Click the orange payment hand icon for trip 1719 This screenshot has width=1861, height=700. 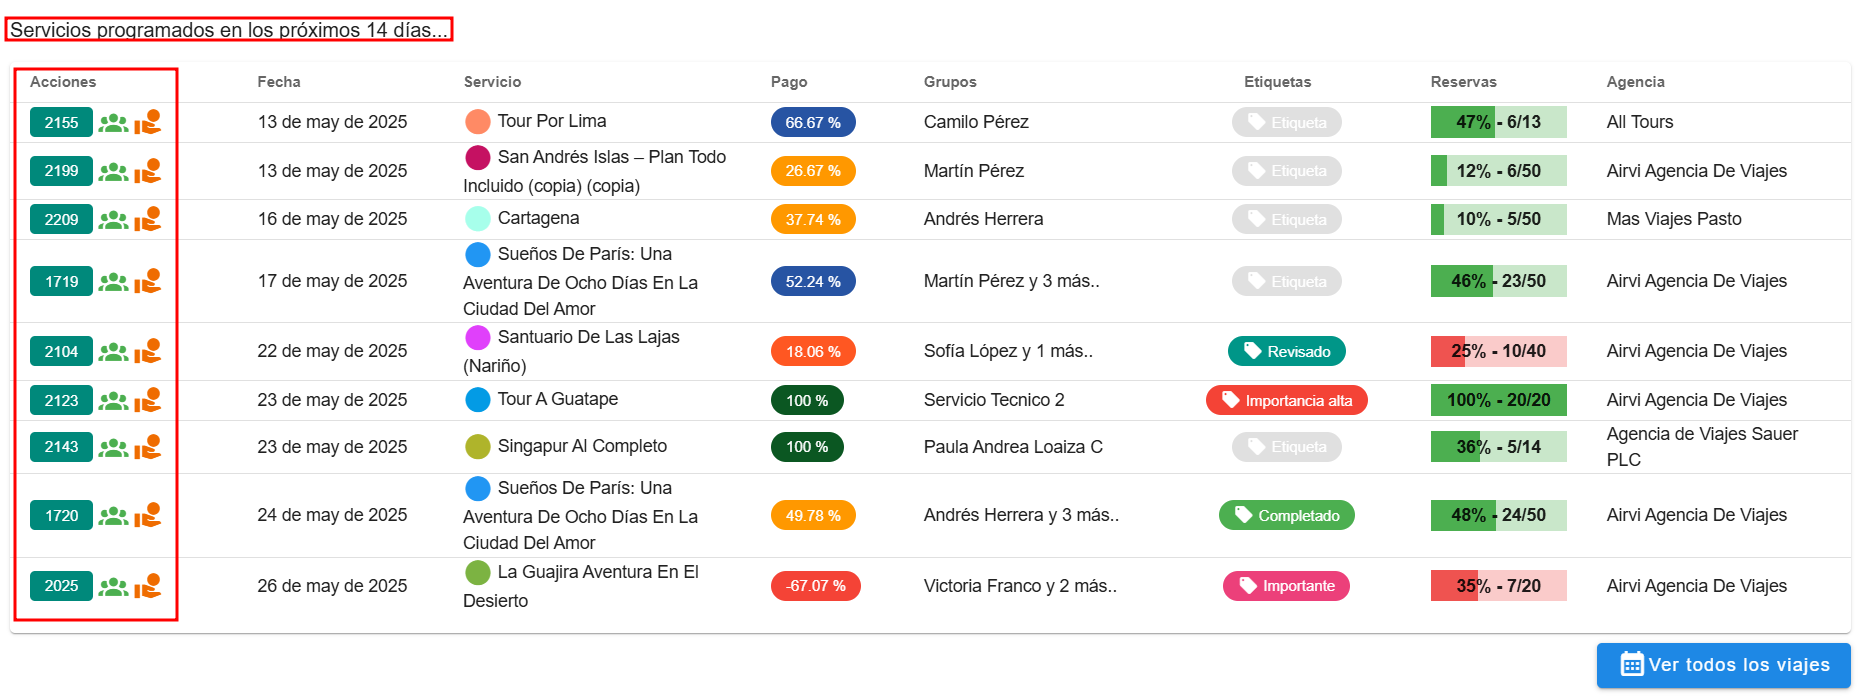[x=148, y=282]
